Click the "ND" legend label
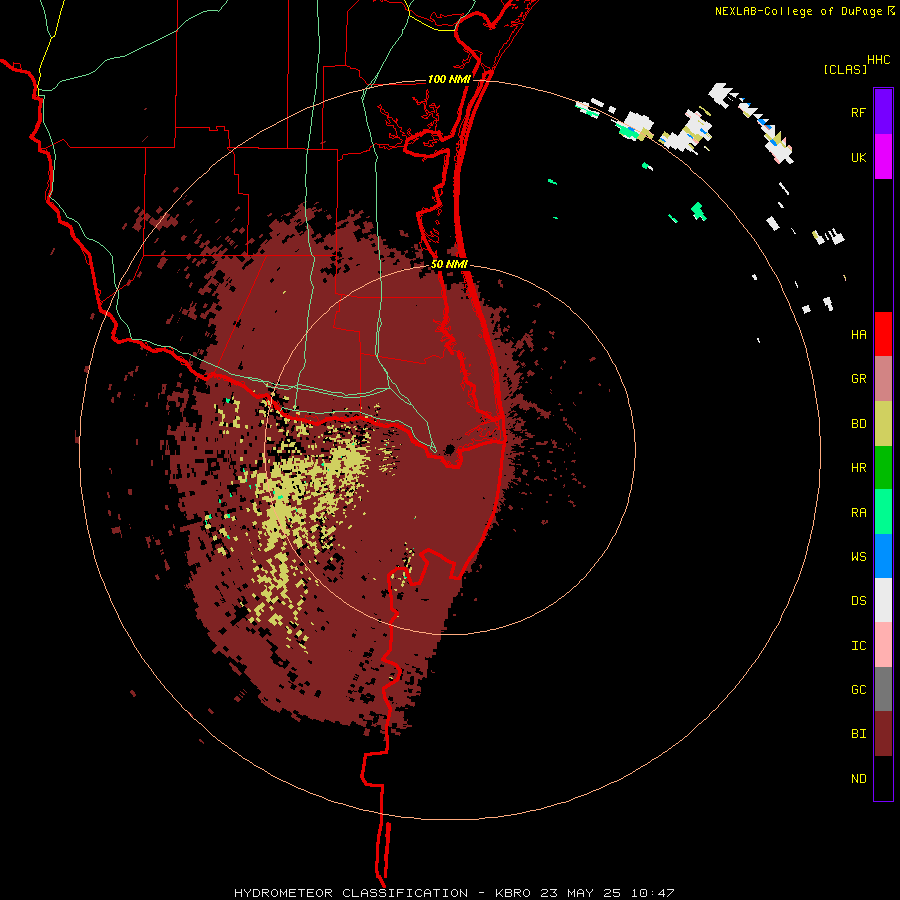The width and height of the screenshot is (900, 900). pos(858,779)
